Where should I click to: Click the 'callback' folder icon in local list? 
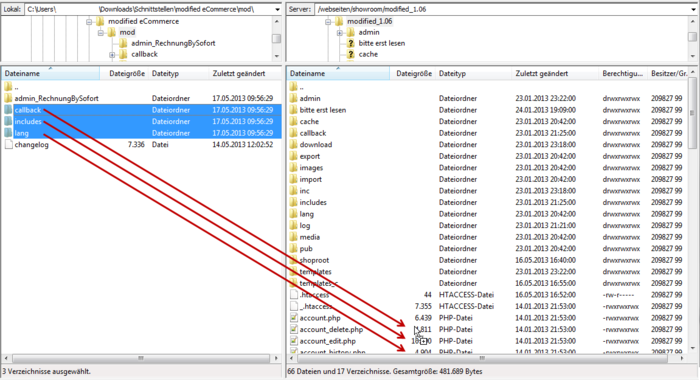8,110
